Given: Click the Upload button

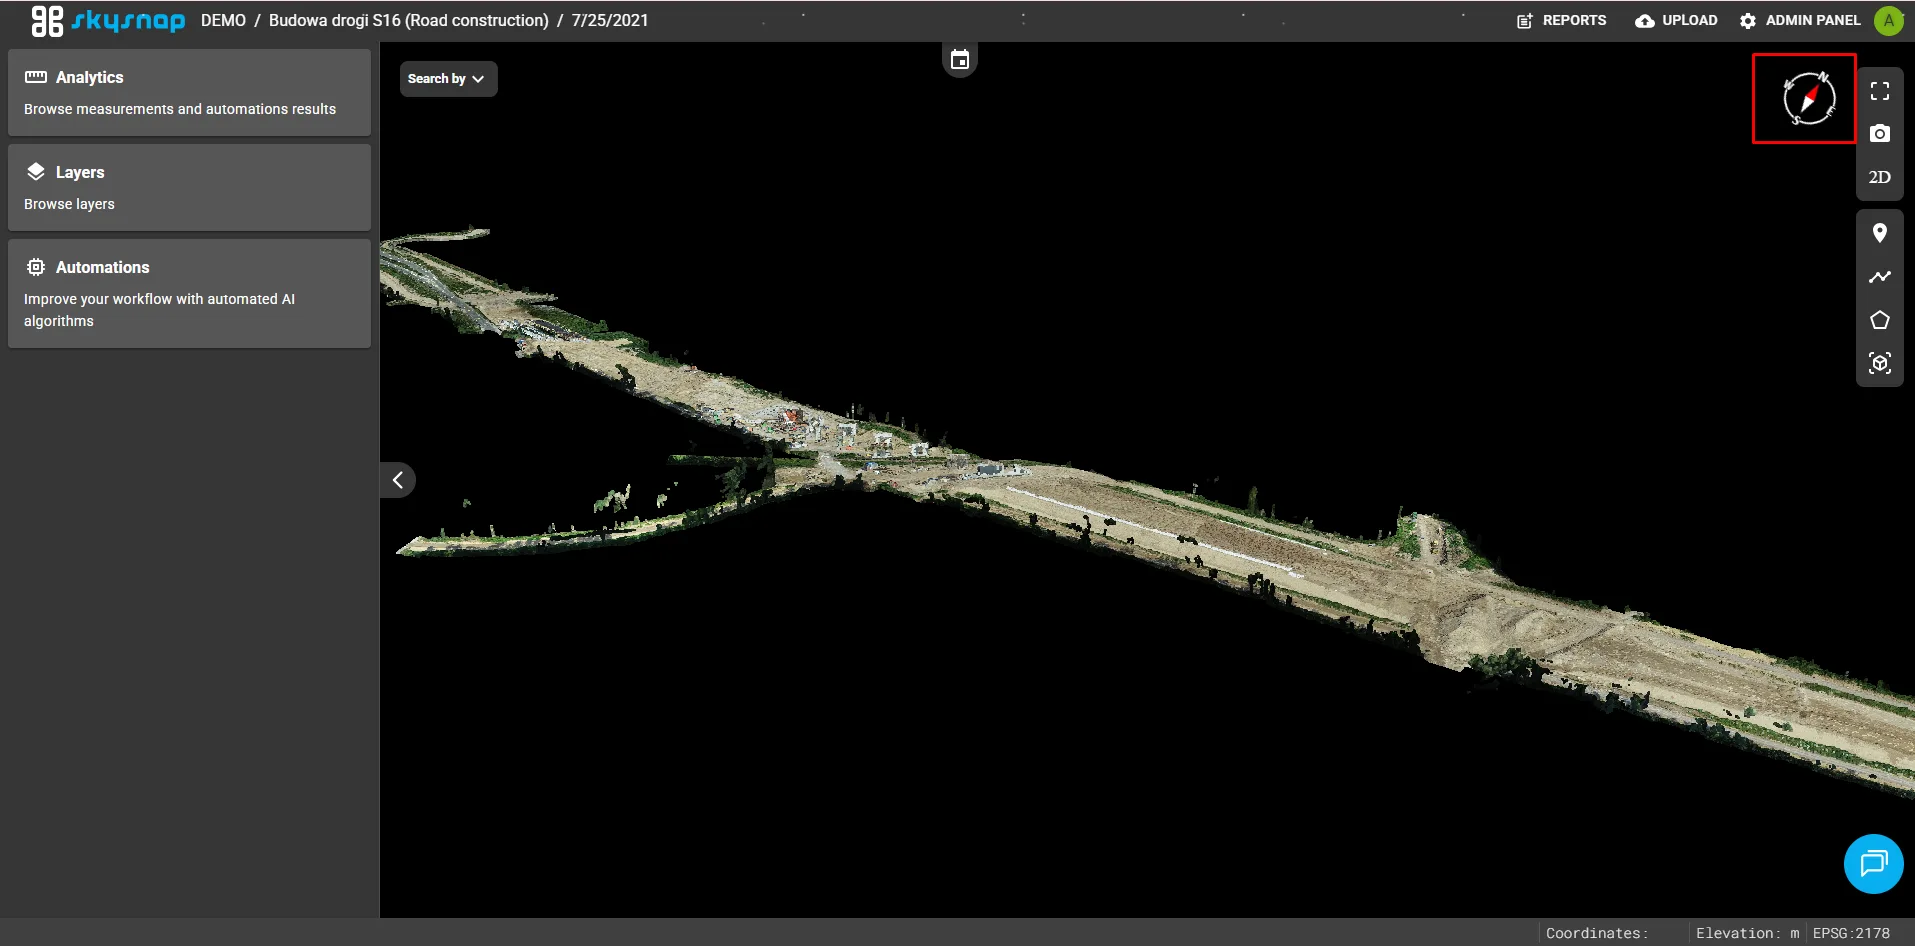Looking at the screenshot, I should [x=1676, y=20].
